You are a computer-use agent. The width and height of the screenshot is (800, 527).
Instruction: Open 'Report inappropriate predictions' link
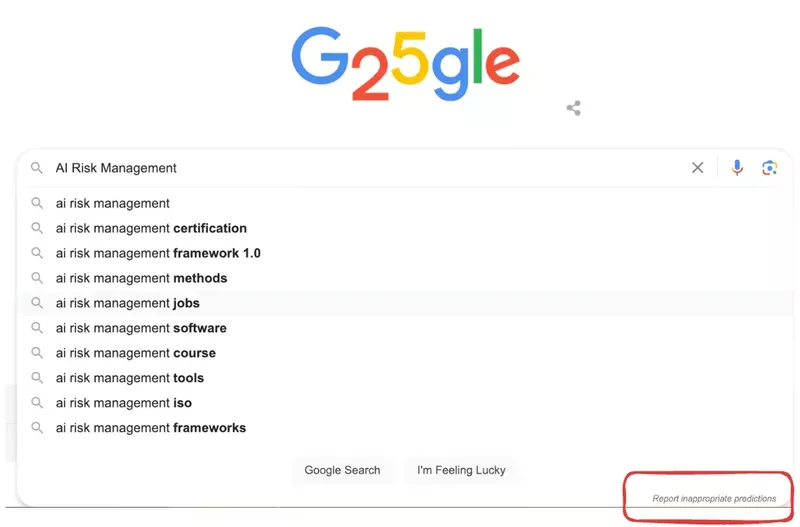pyautogui.click(x=713, y=498)
